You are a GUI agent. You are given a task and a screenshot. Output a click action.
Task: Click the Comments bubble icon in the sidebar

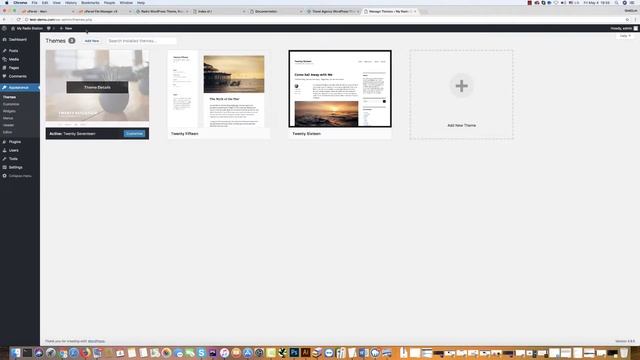tap(4, 76)
